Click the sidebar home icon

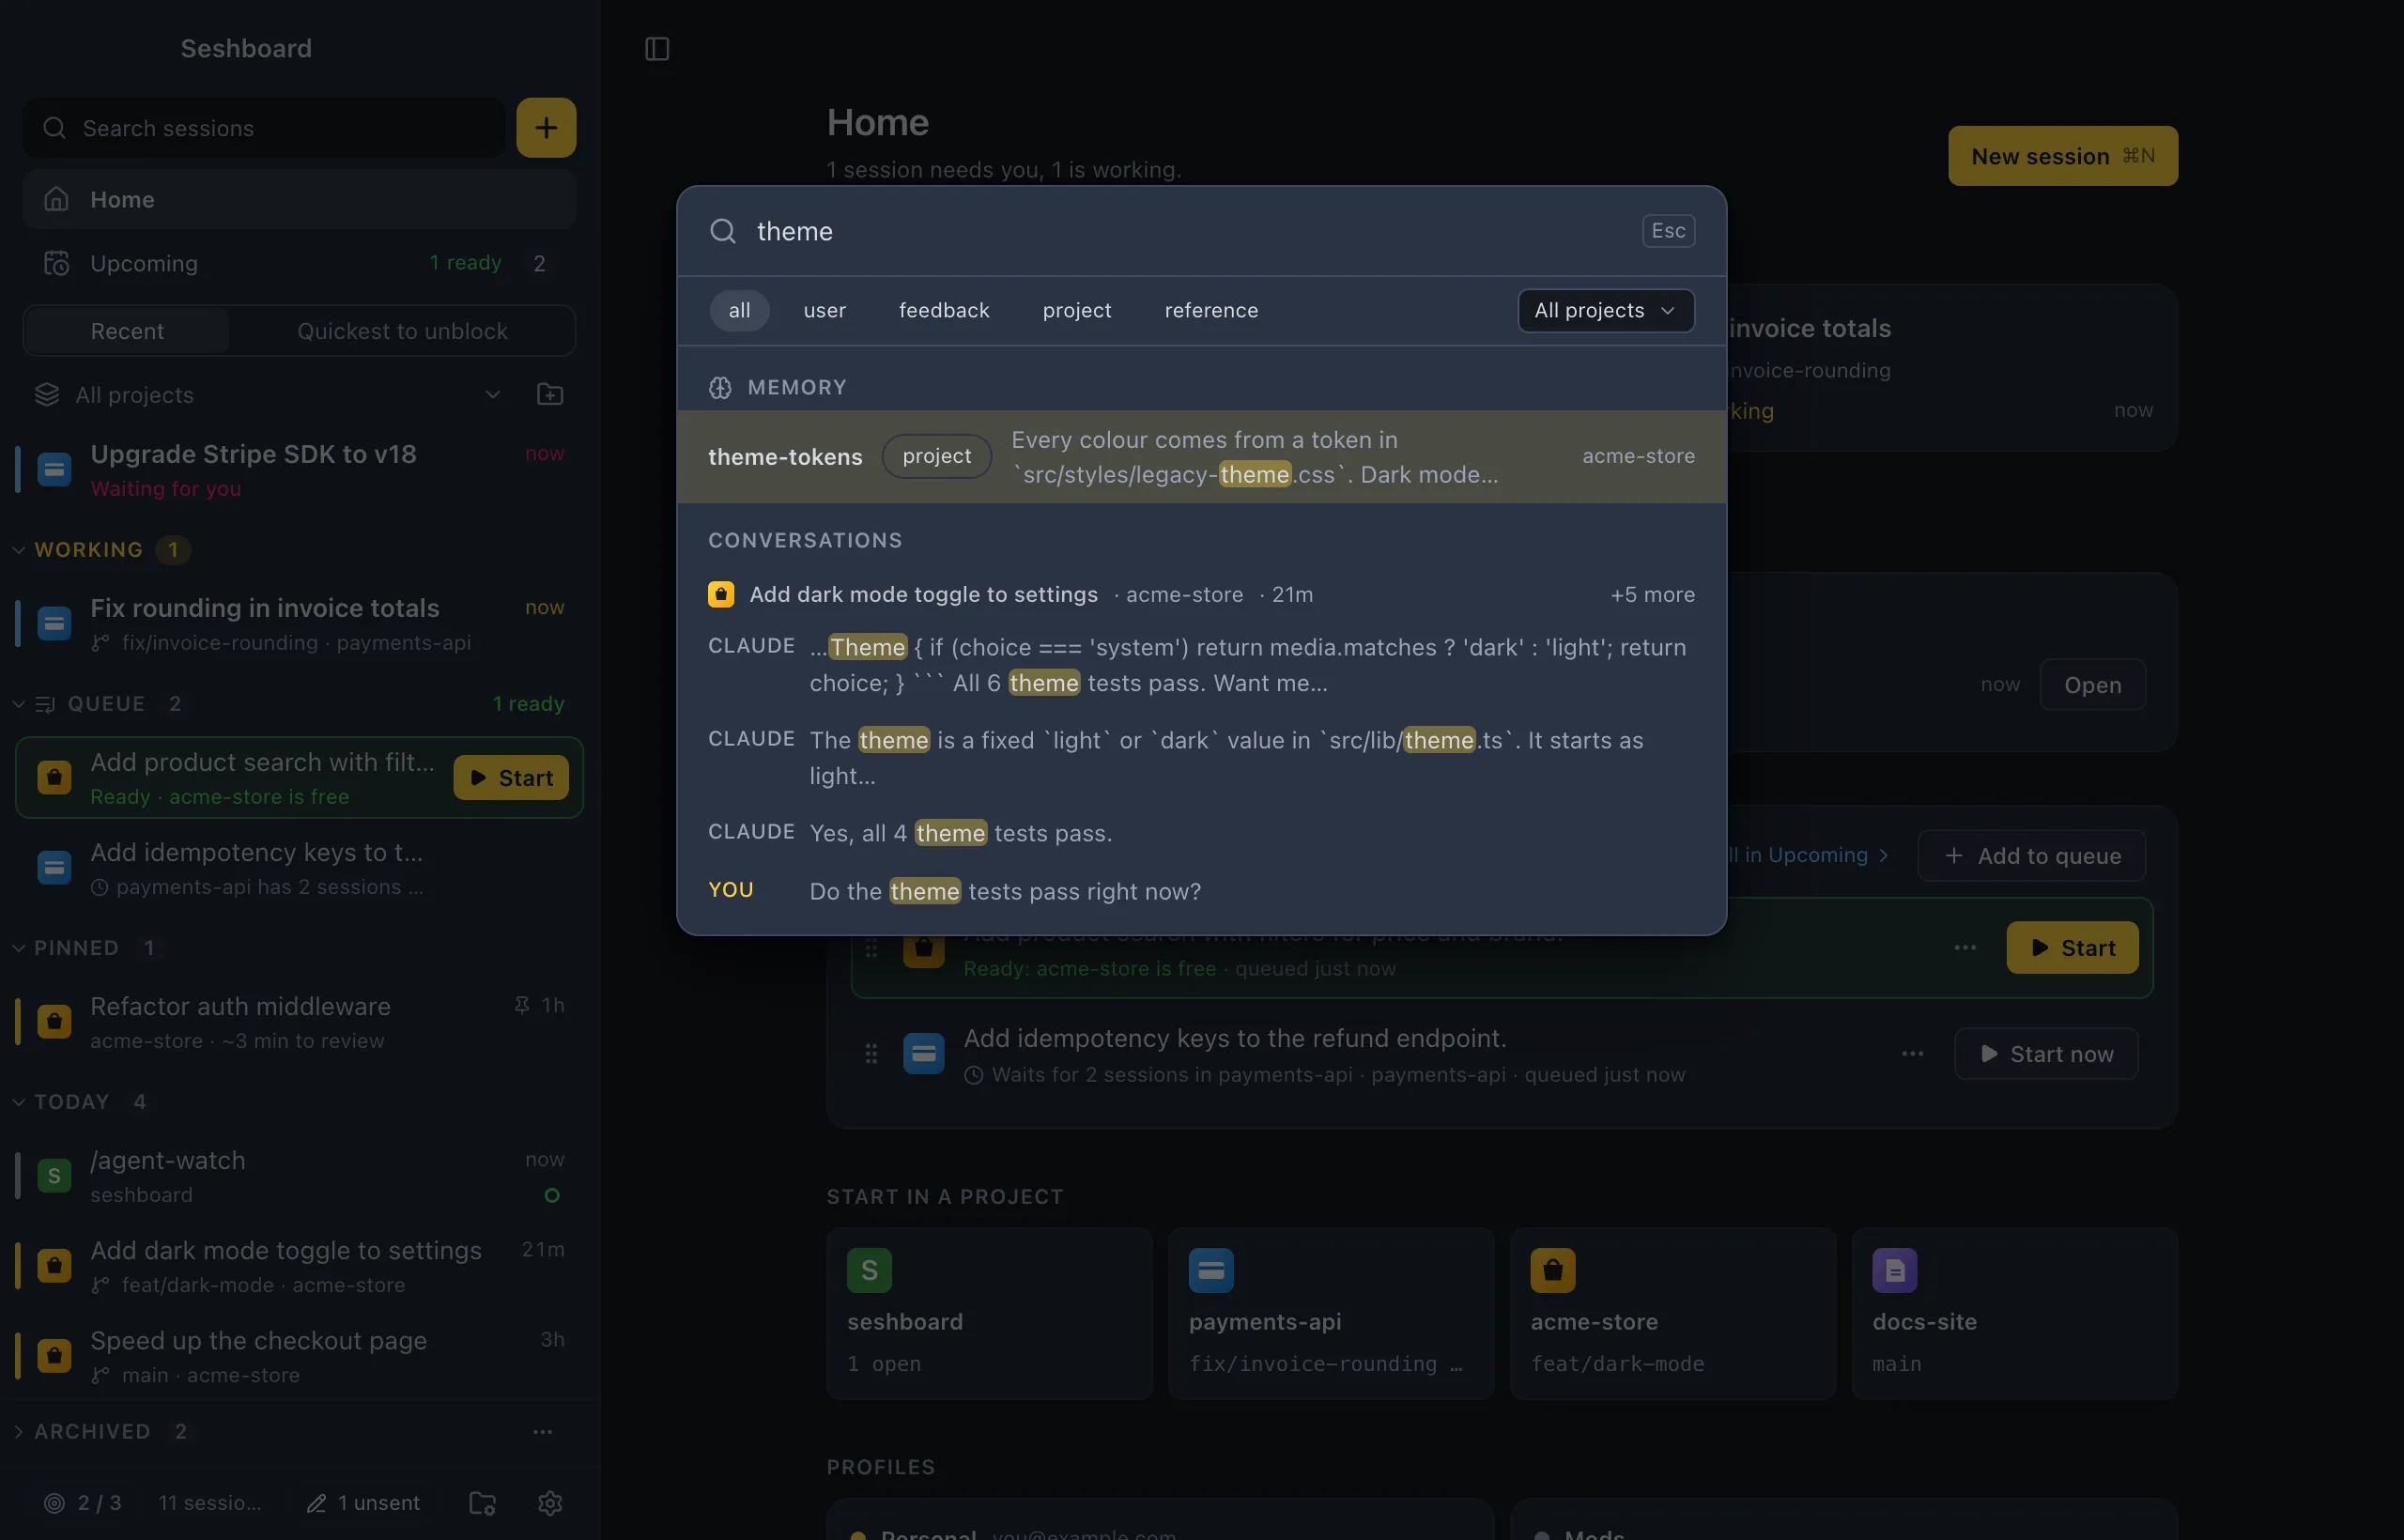tap(57, 199)
